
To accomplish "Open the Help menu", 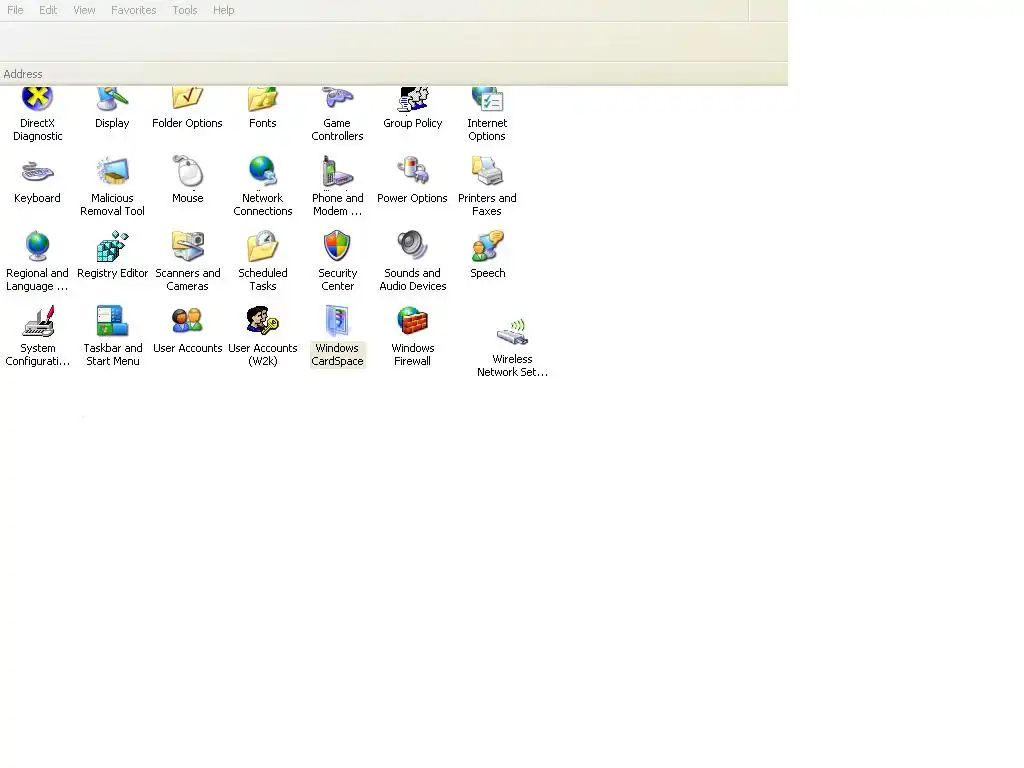I will [223, 10].
